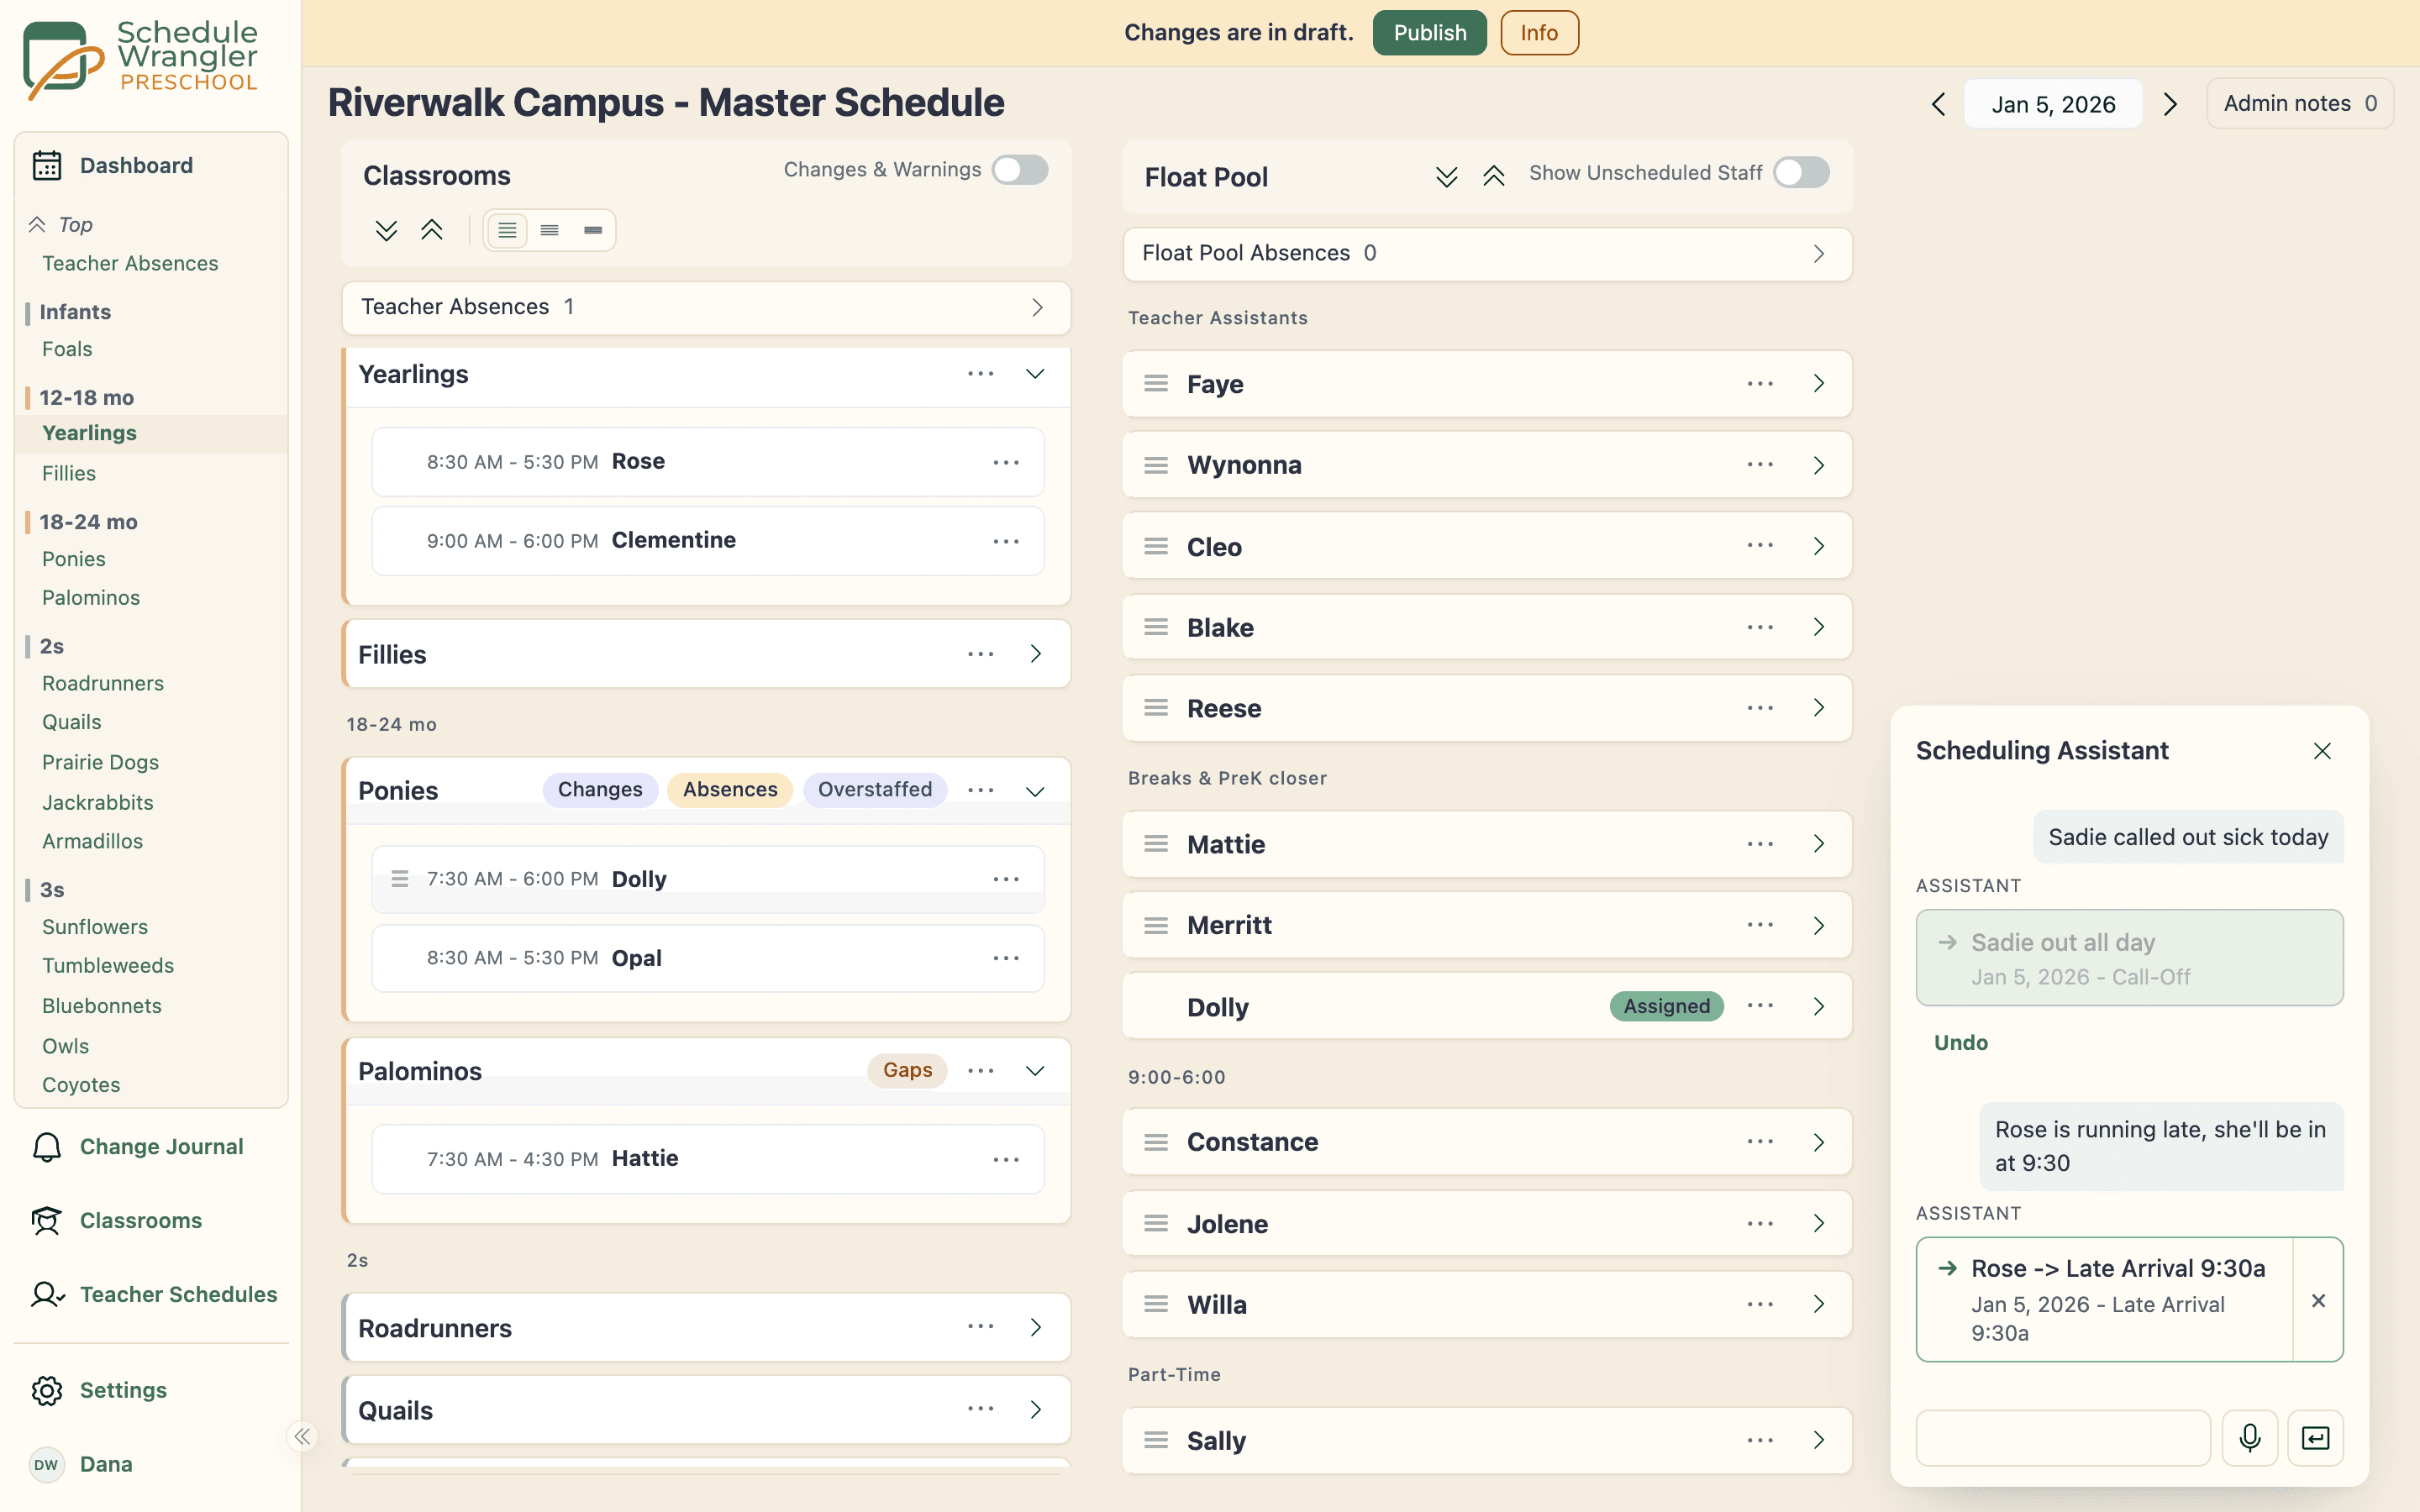The image size is (2420, 1512).
Task: Grab the drag handle for Wynonna
Action: click(1156, 465)
